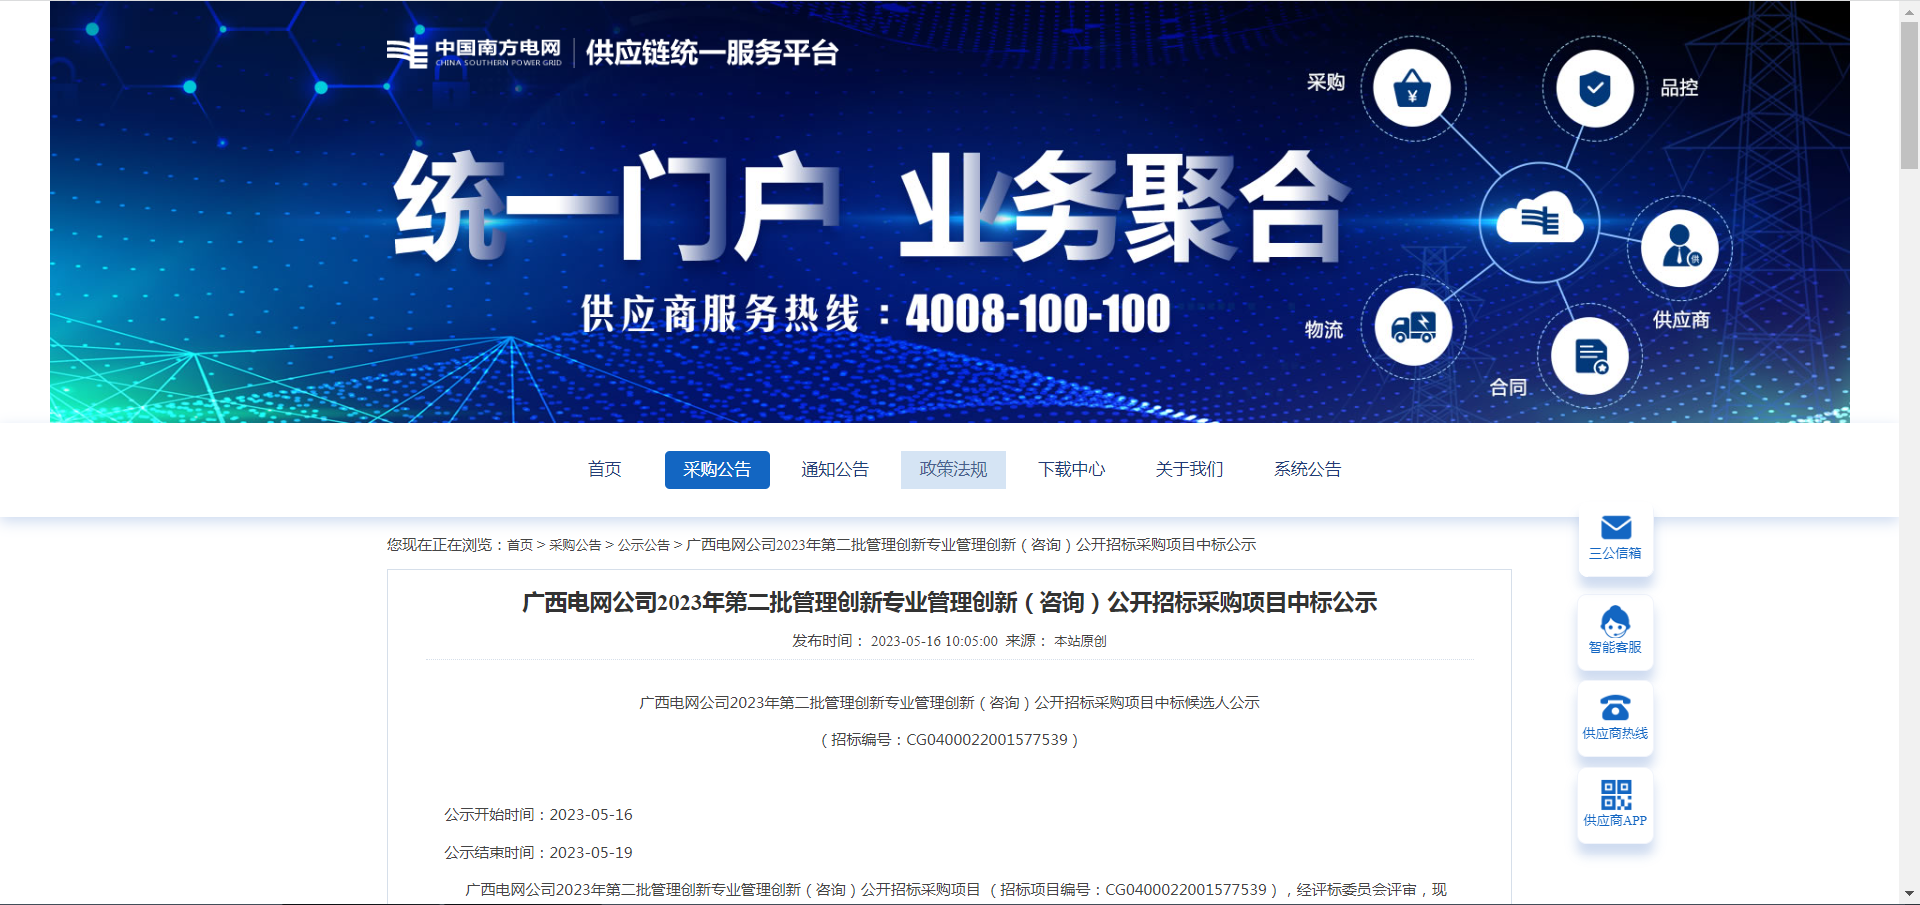The height and width of the screenshot is (905, 1920).
Task: Click the 采购公告 breadcrumb link
Action: [575, 545]
